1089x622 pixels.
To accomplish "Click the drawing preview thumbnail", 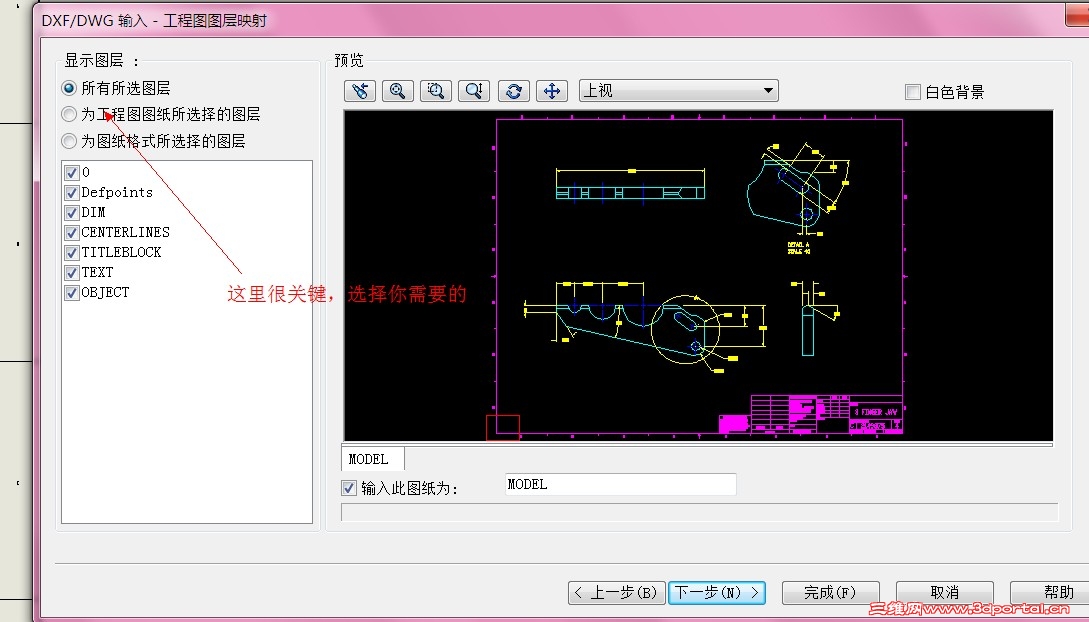I will [699, 276].
